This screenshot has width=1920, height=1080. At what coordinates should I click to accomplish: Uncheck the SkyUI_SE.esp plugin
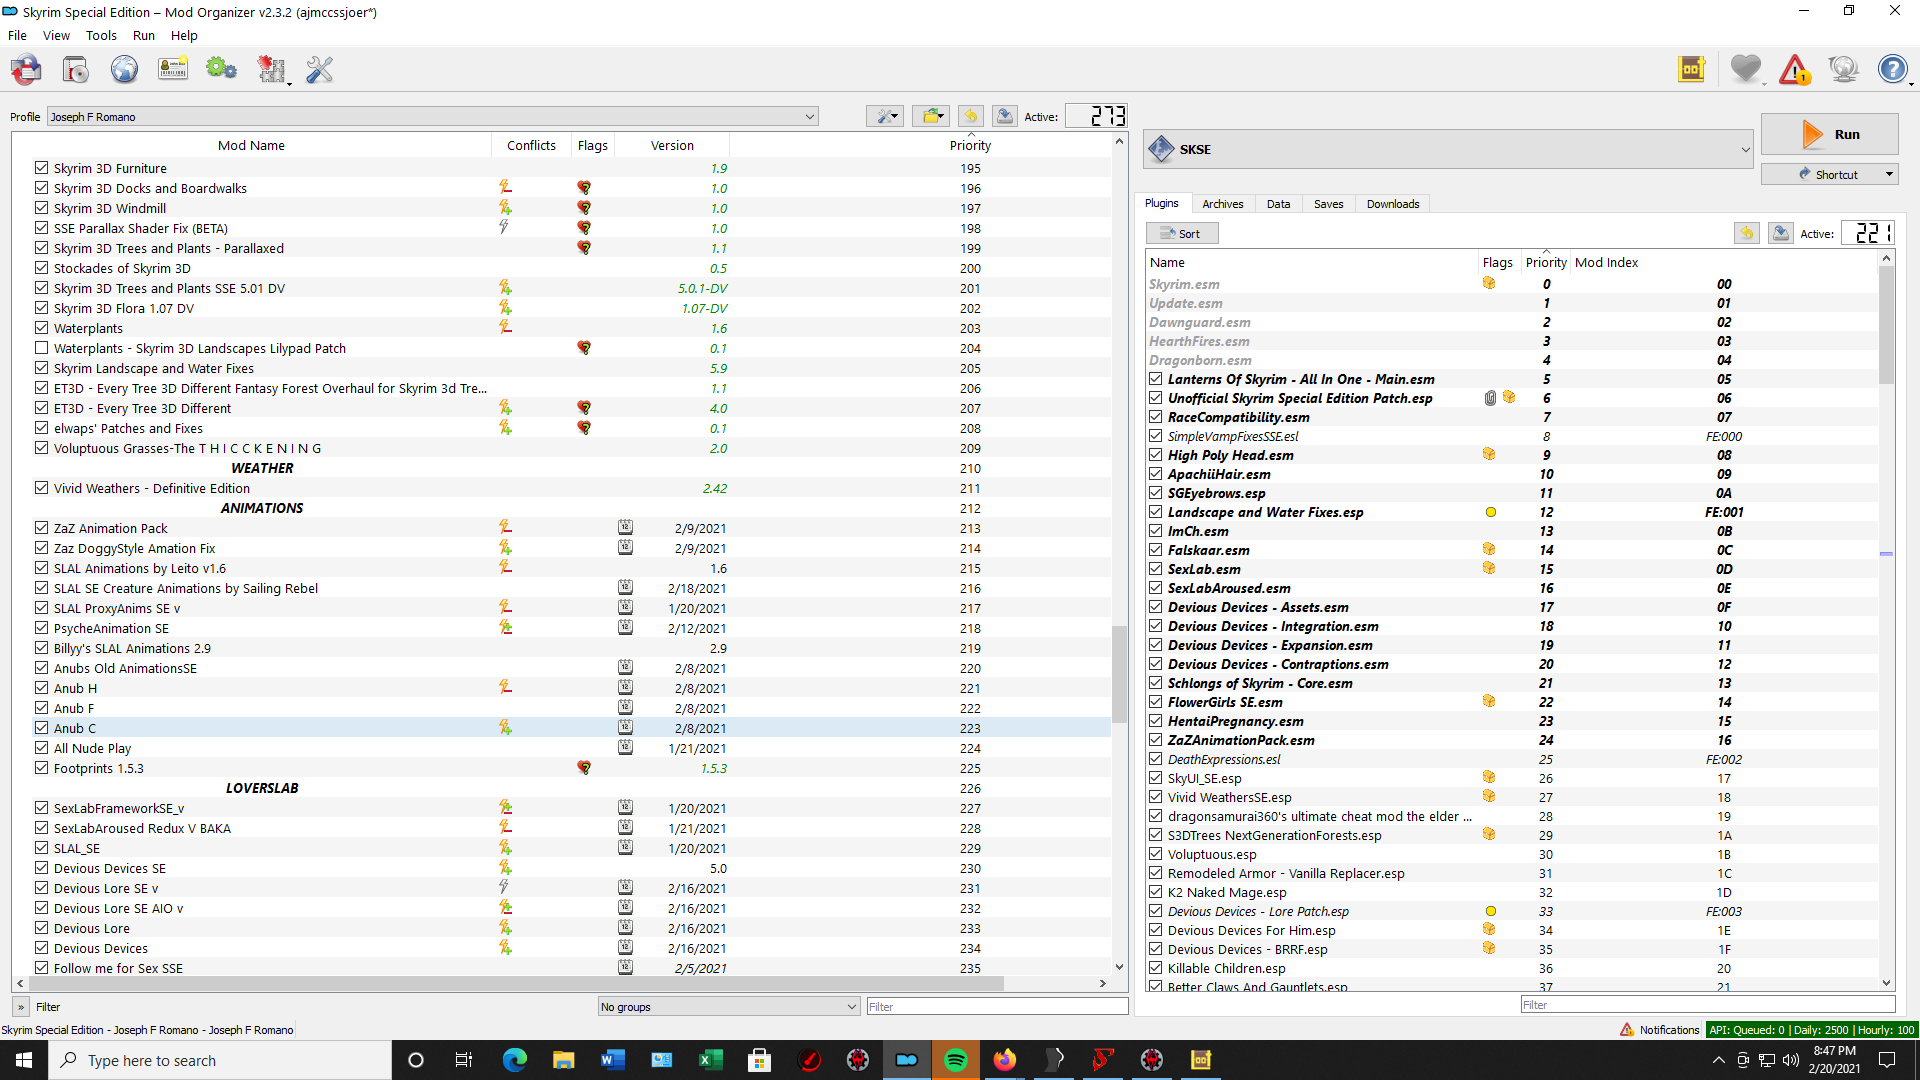click(1156, 778)
